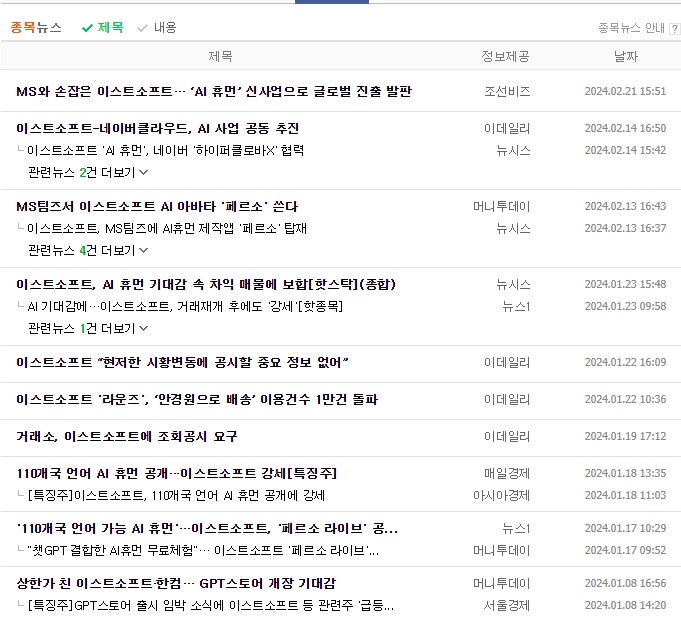The image size is (681, 623).
Task: Click 조선비즈 provider cell
Action: [x=507, y=91]
